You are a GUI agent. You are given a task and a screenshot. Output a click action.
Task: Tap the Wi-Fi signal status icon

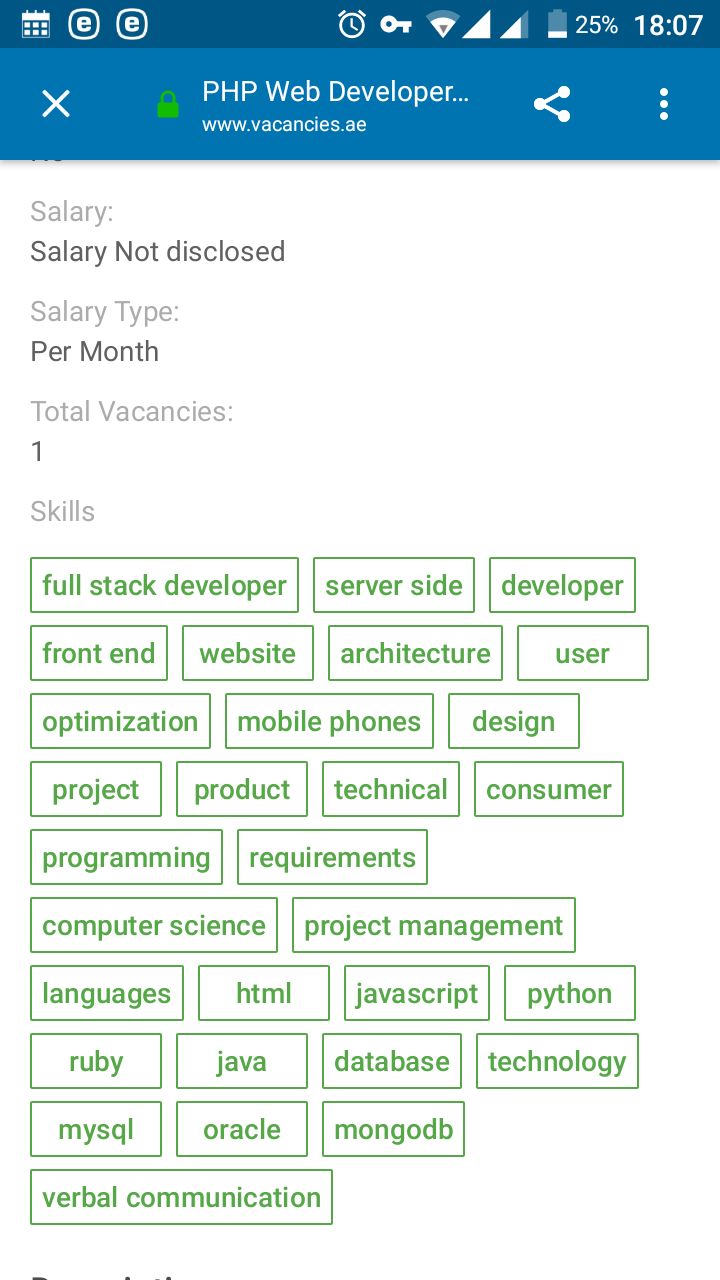click(442, 24)
